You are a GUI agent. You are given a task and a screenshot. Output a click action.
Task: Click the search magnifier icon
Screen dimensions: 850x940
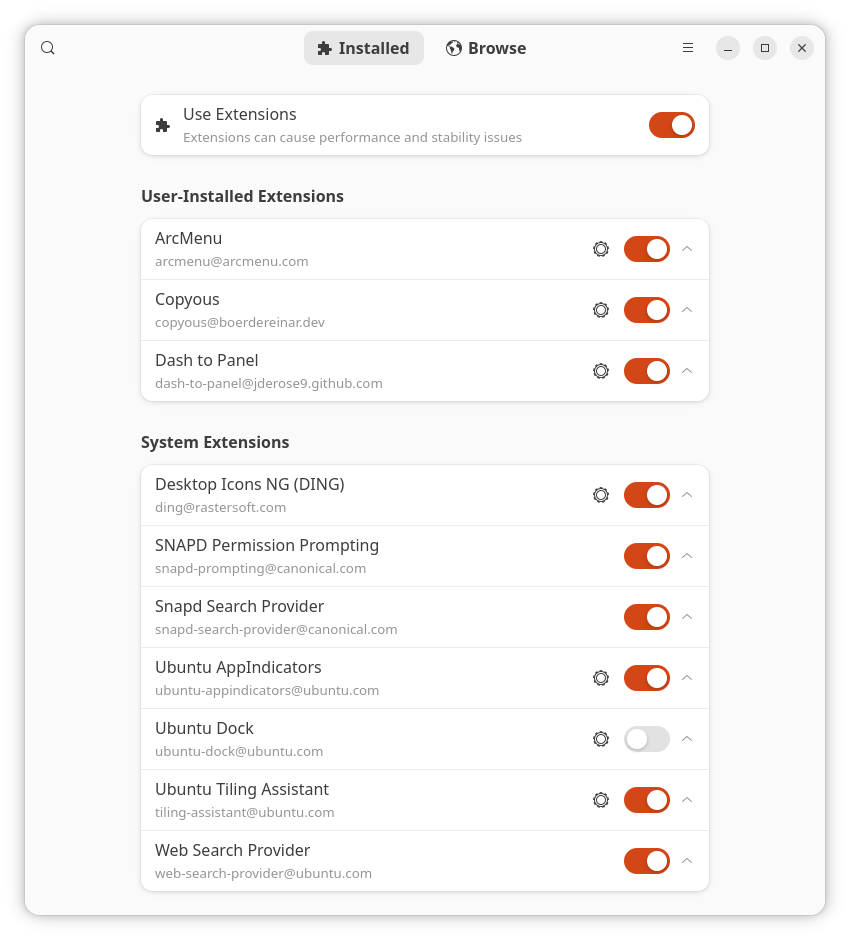48,48
